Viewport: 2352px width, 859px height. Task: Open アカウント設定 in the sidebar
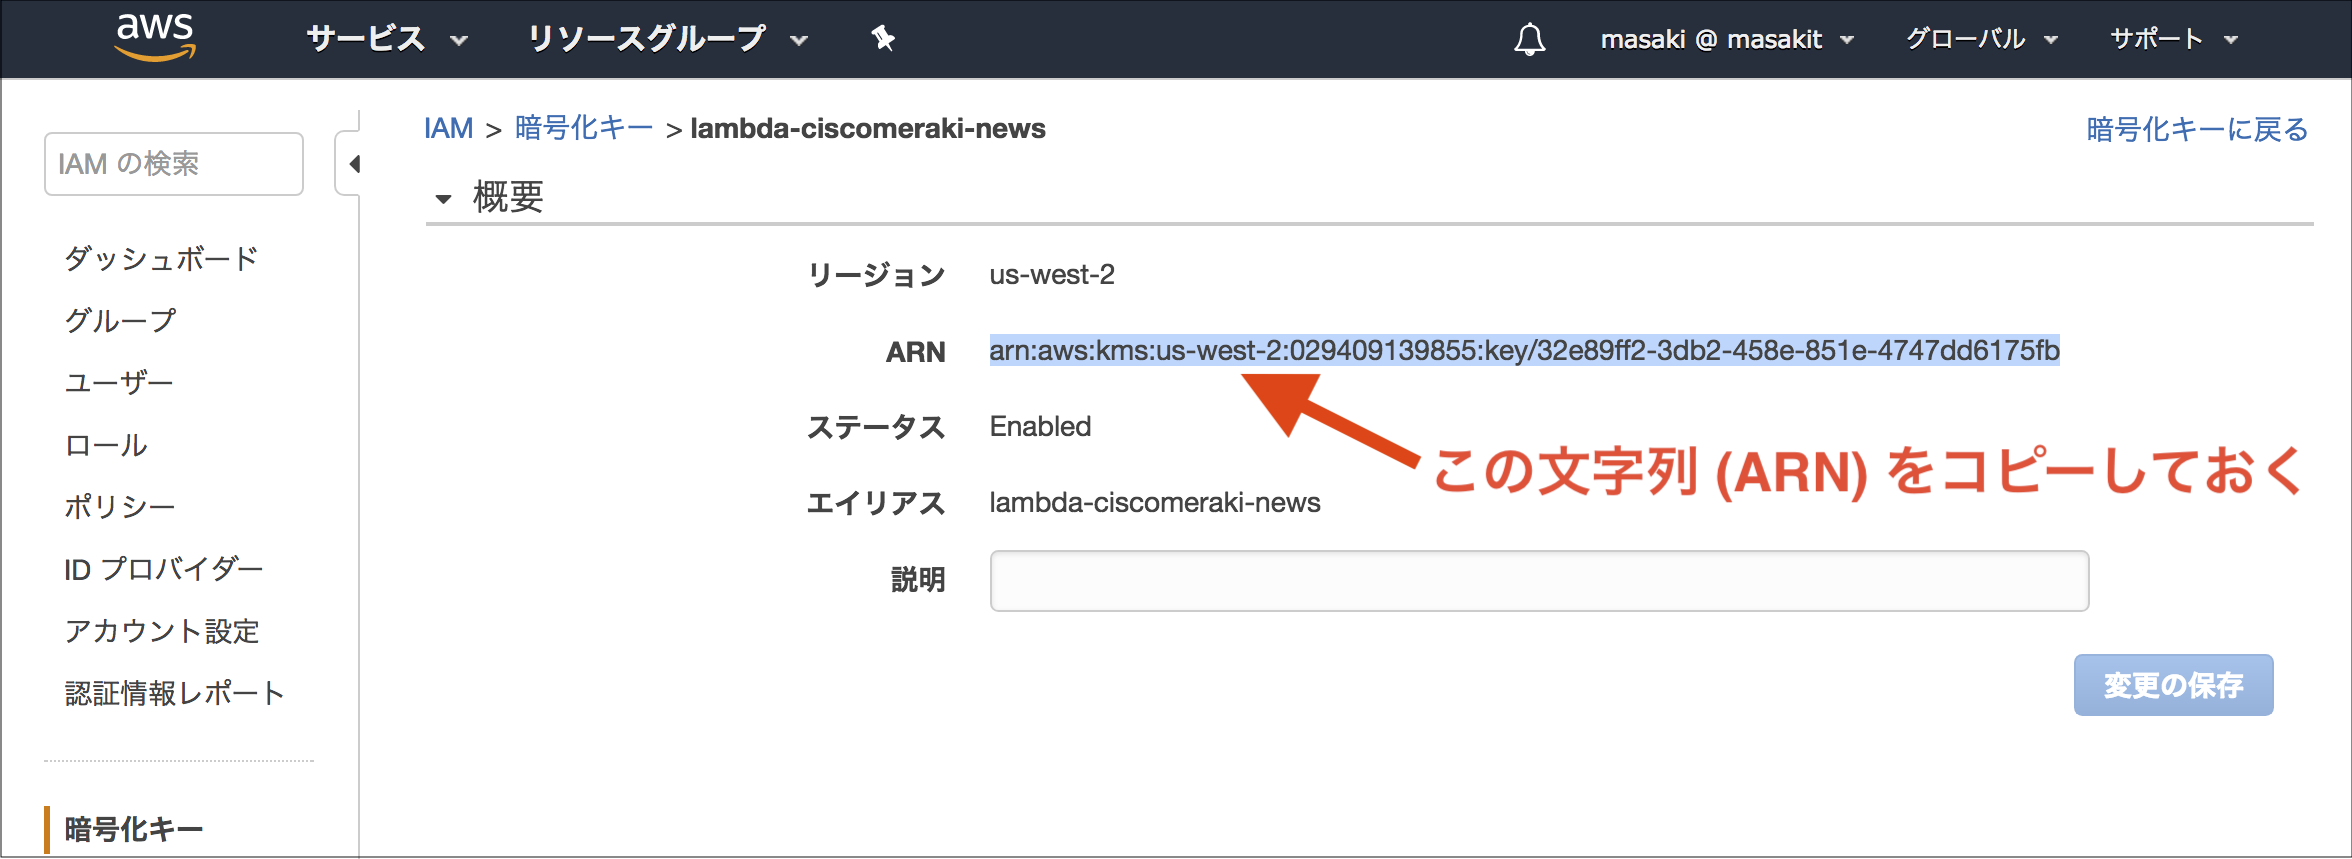[162, 631]
